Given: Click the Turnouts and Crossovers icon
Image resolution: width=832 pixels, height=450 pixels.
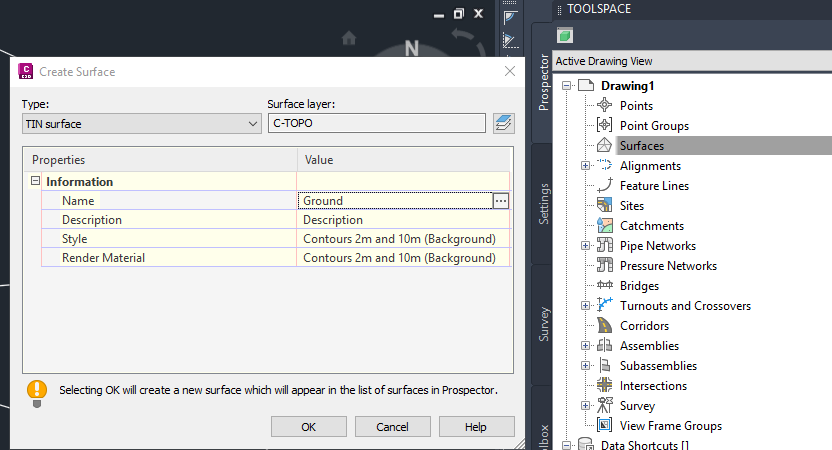Looking at the screenshot, I should click(604, 305).
